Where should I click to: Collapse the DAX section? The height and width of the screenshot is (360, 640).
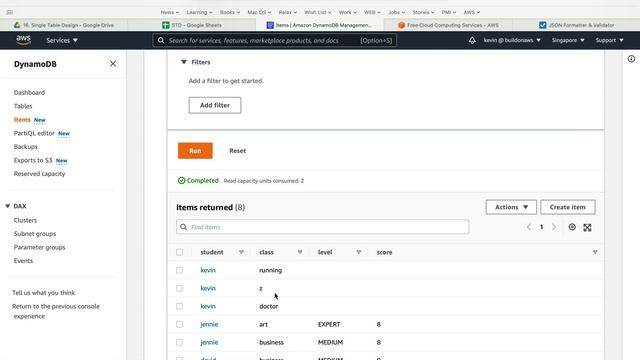coord(7,206)
